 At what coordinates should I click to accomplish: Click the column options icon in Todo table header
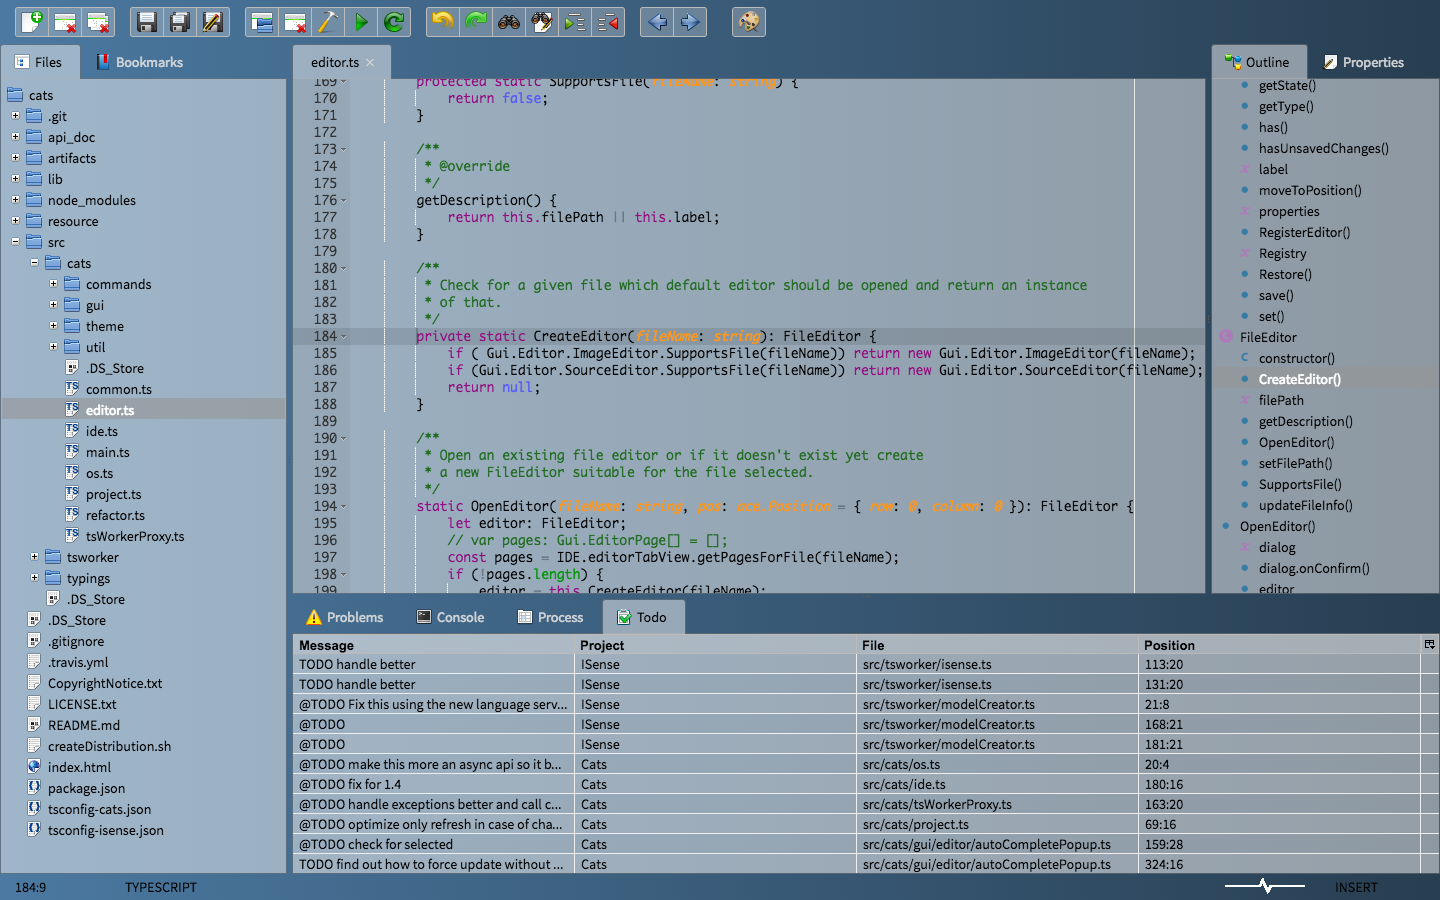[x=1430, y=644]
